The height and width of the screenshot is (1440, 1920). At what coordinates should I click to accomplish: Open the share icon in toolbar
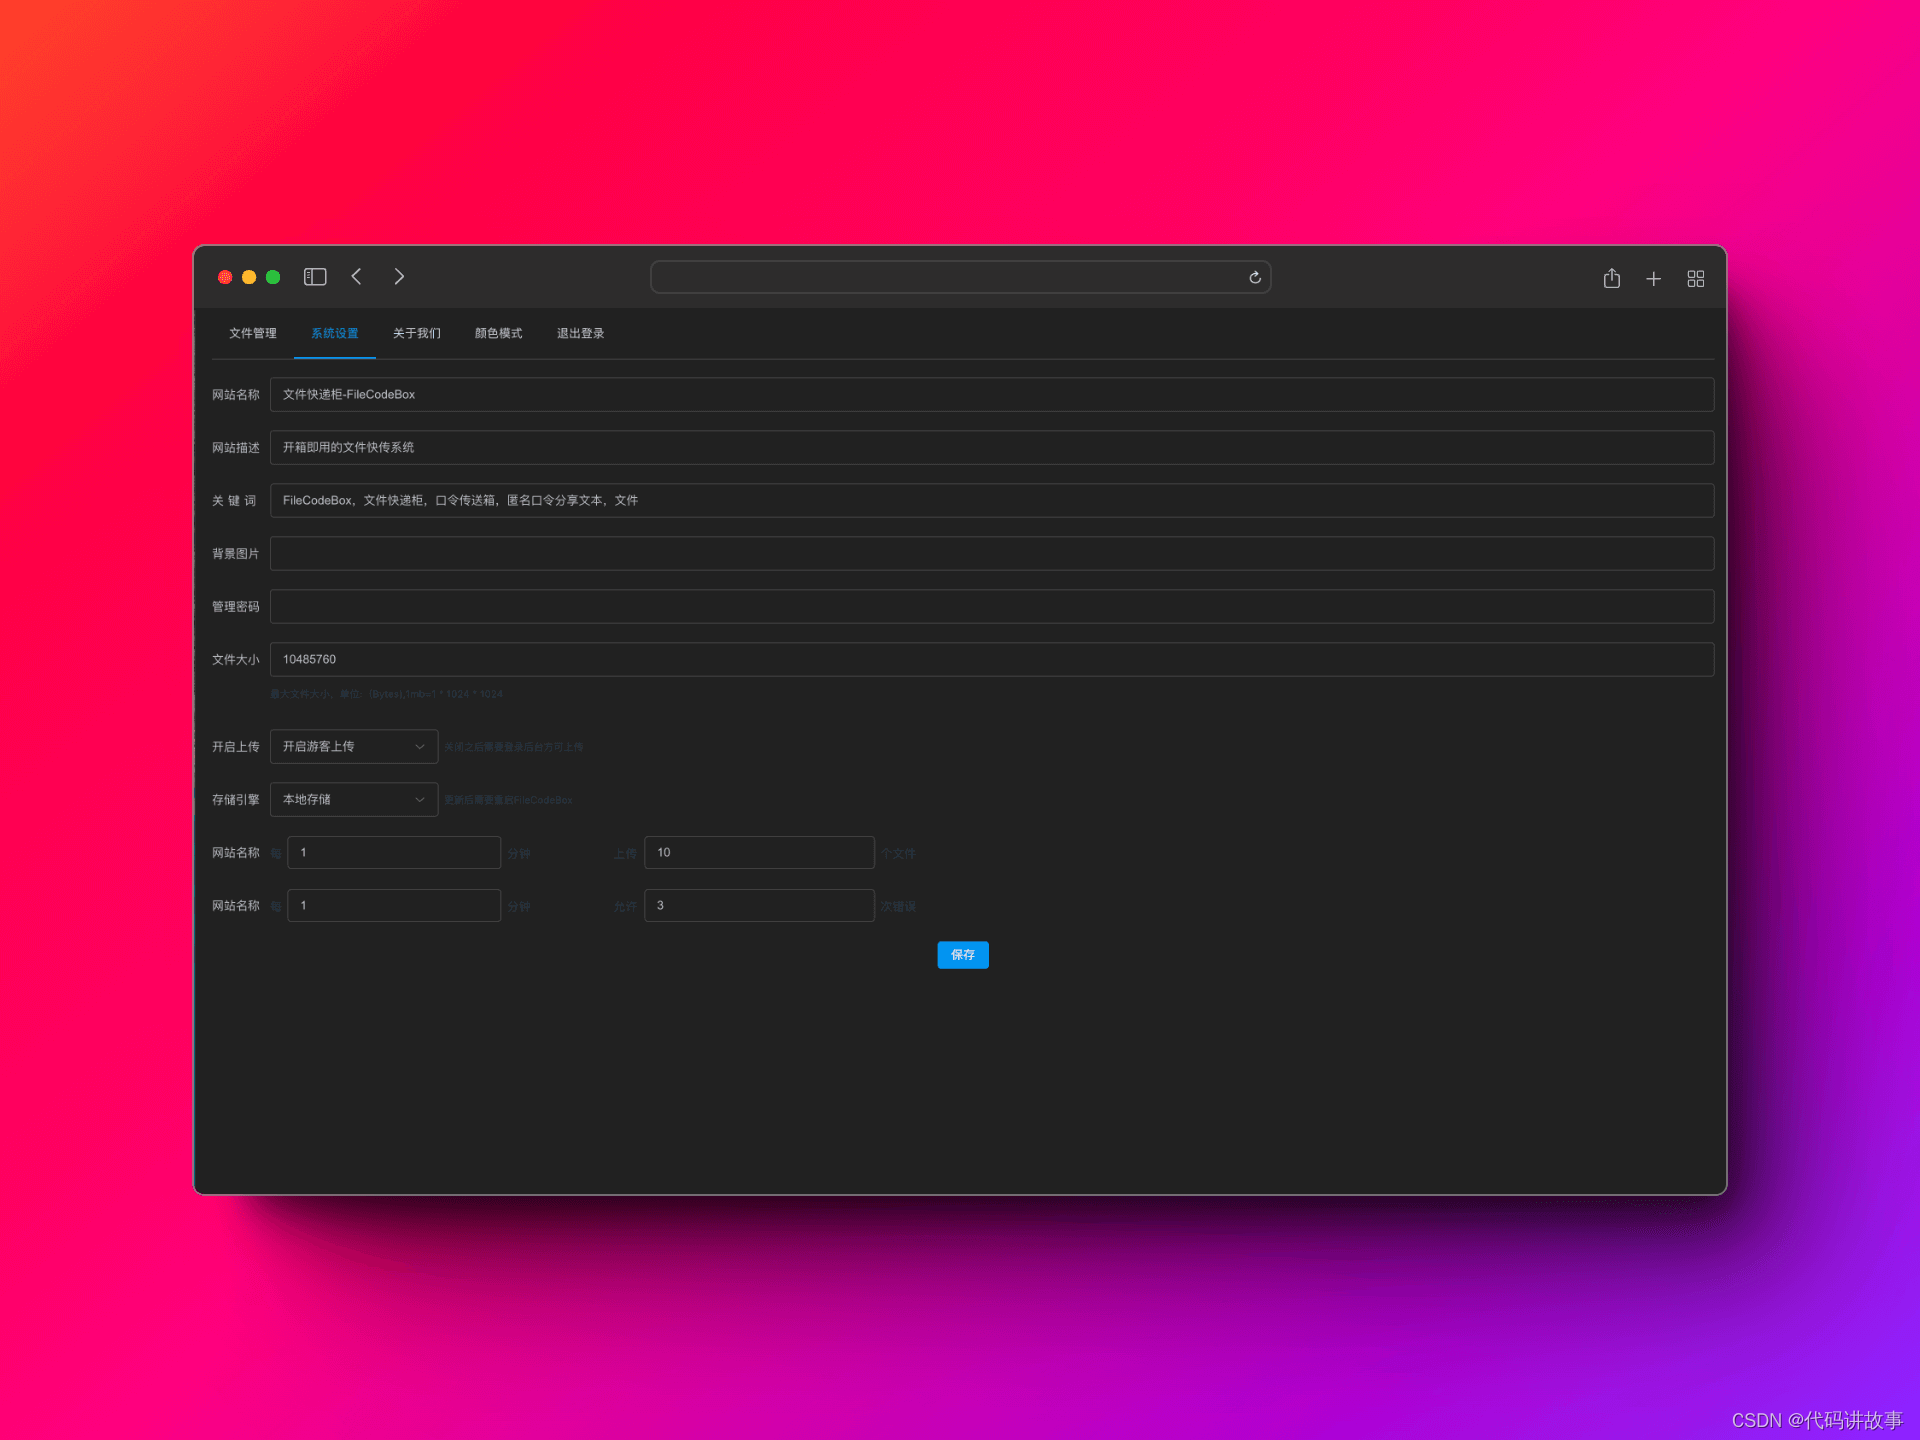pos(1612,278)
